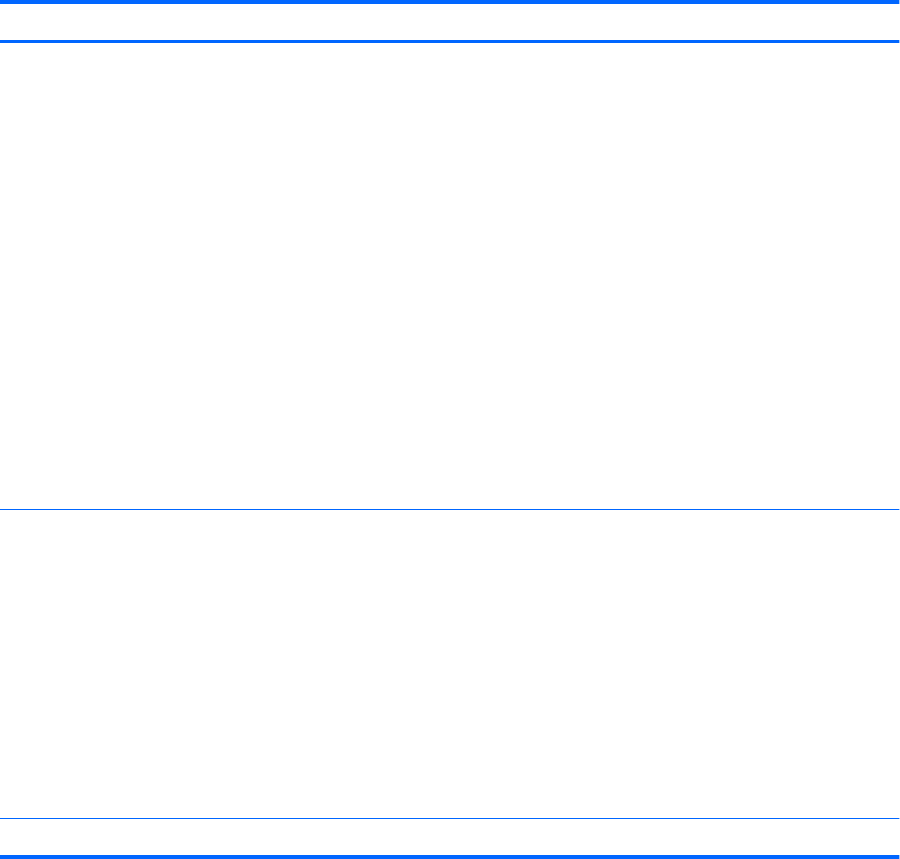Viewport: 900px width, 859px height.
Task: Click the right edge of the medium empty row
Action: click(894, 665)
